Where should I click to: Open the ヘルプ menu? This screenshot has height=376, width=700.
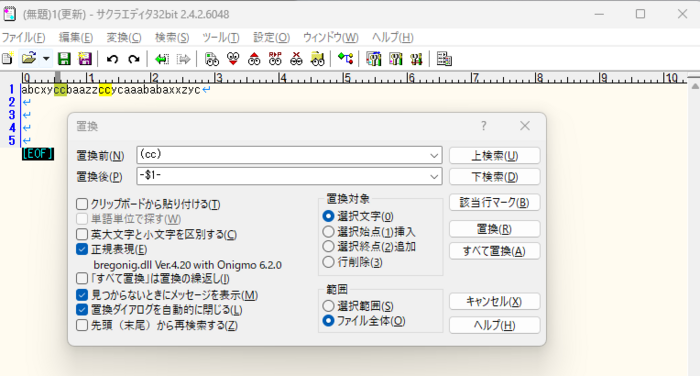(x=392, y=38)
